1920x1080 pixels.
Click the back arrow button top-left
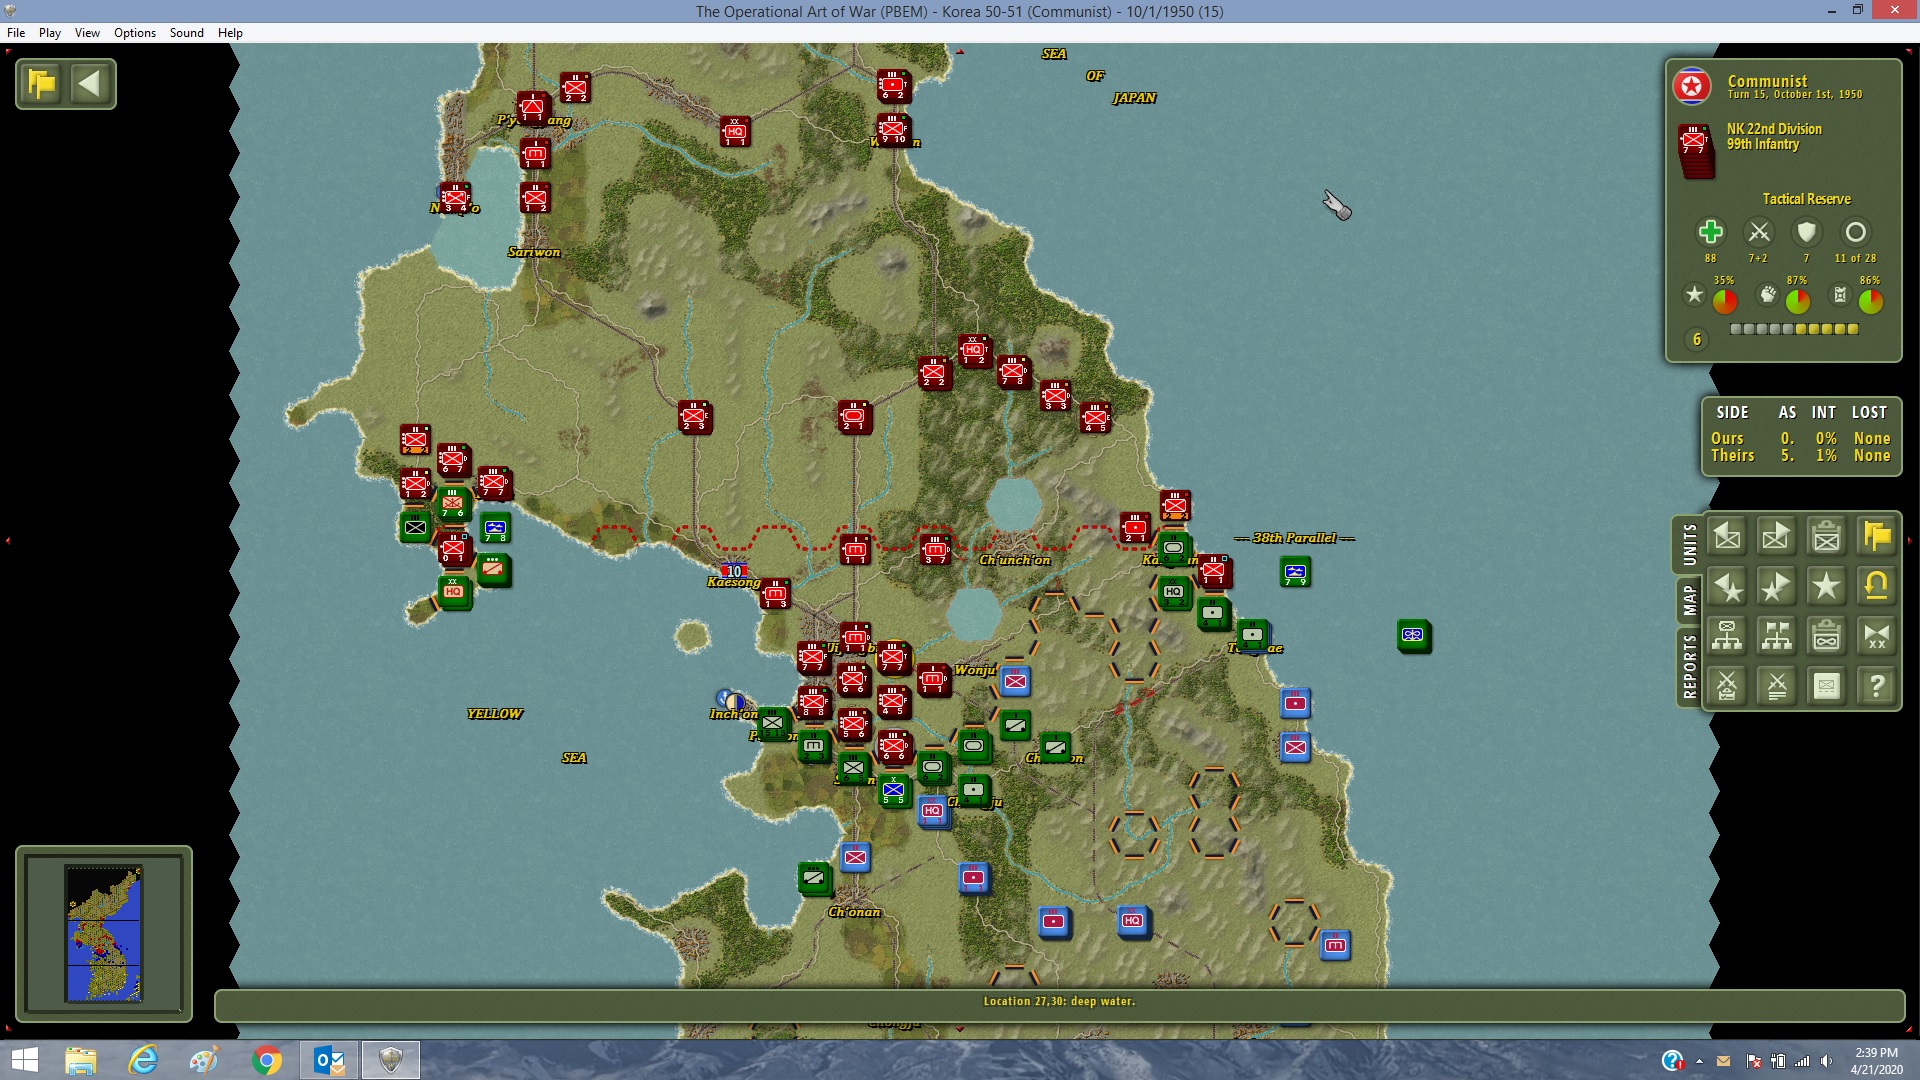pos(90,84)
